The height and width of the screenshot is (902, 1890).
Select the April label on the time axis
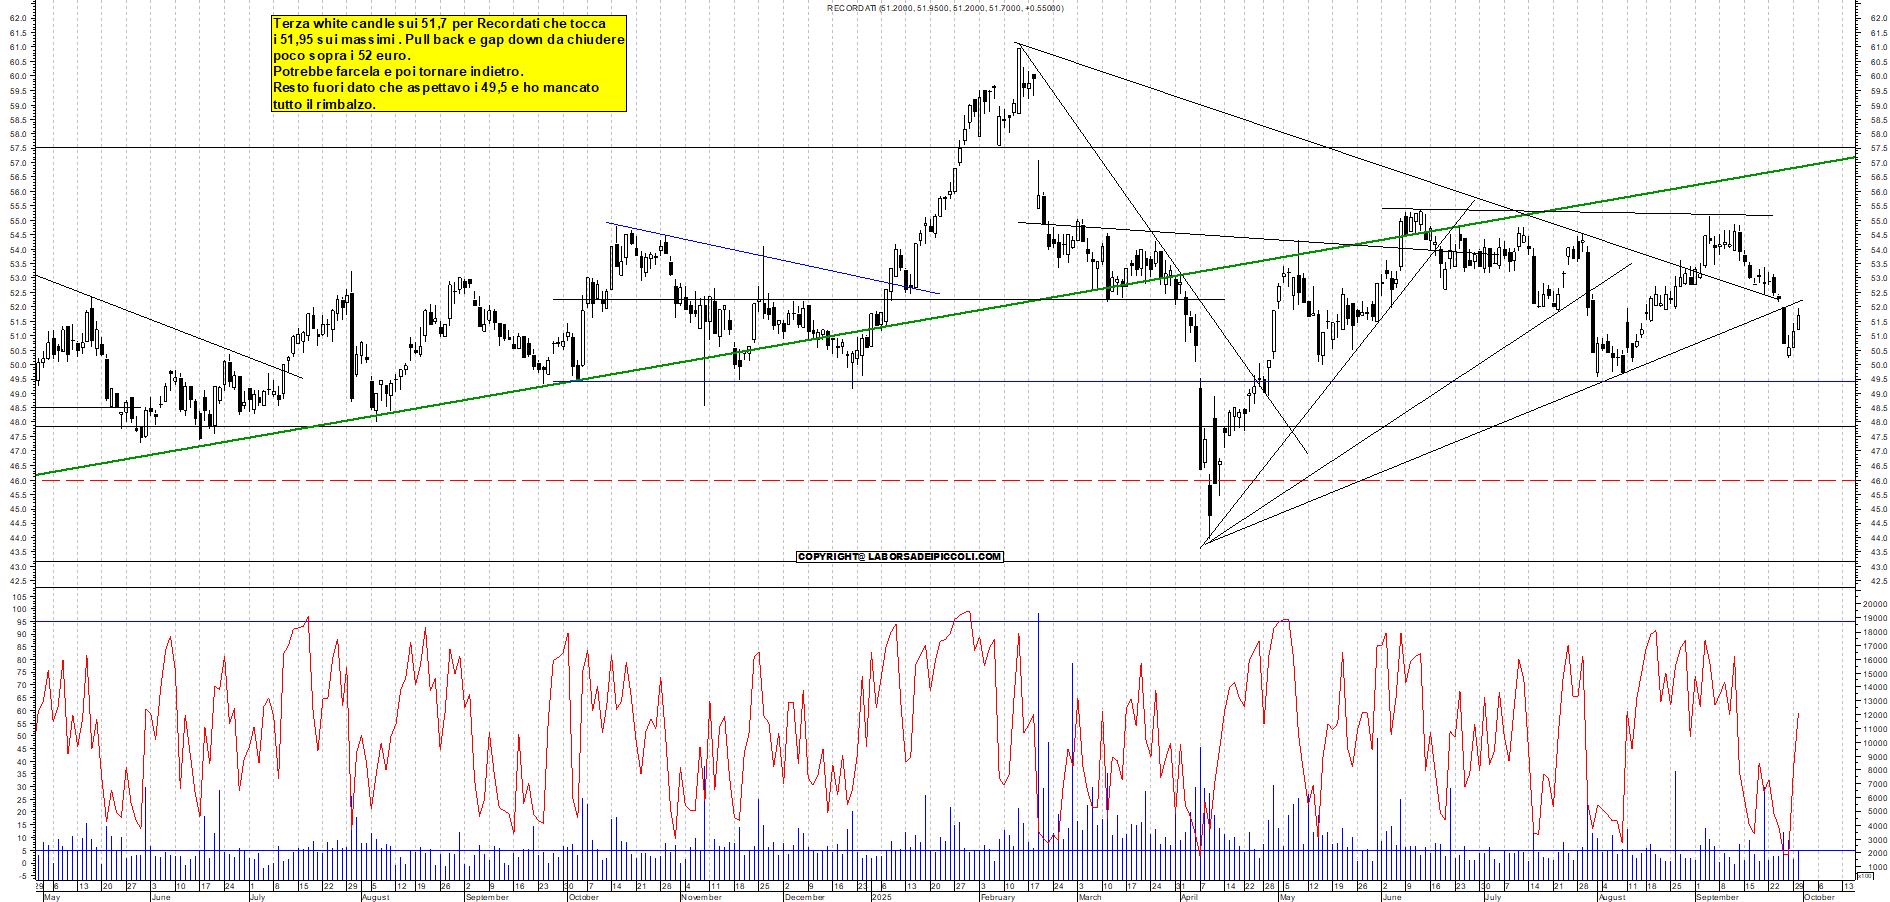click(x=1189, y=897)
